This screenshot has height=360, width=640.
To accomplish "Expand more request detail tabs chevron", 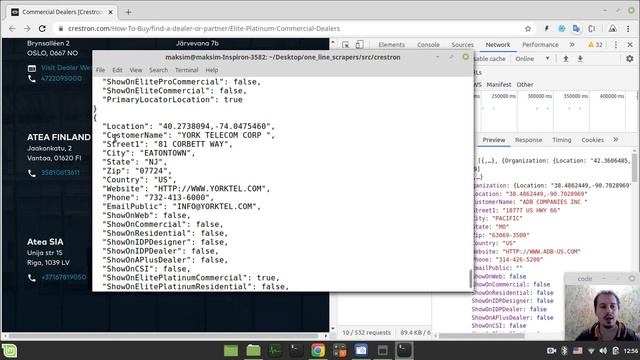I will pos(616,140).
